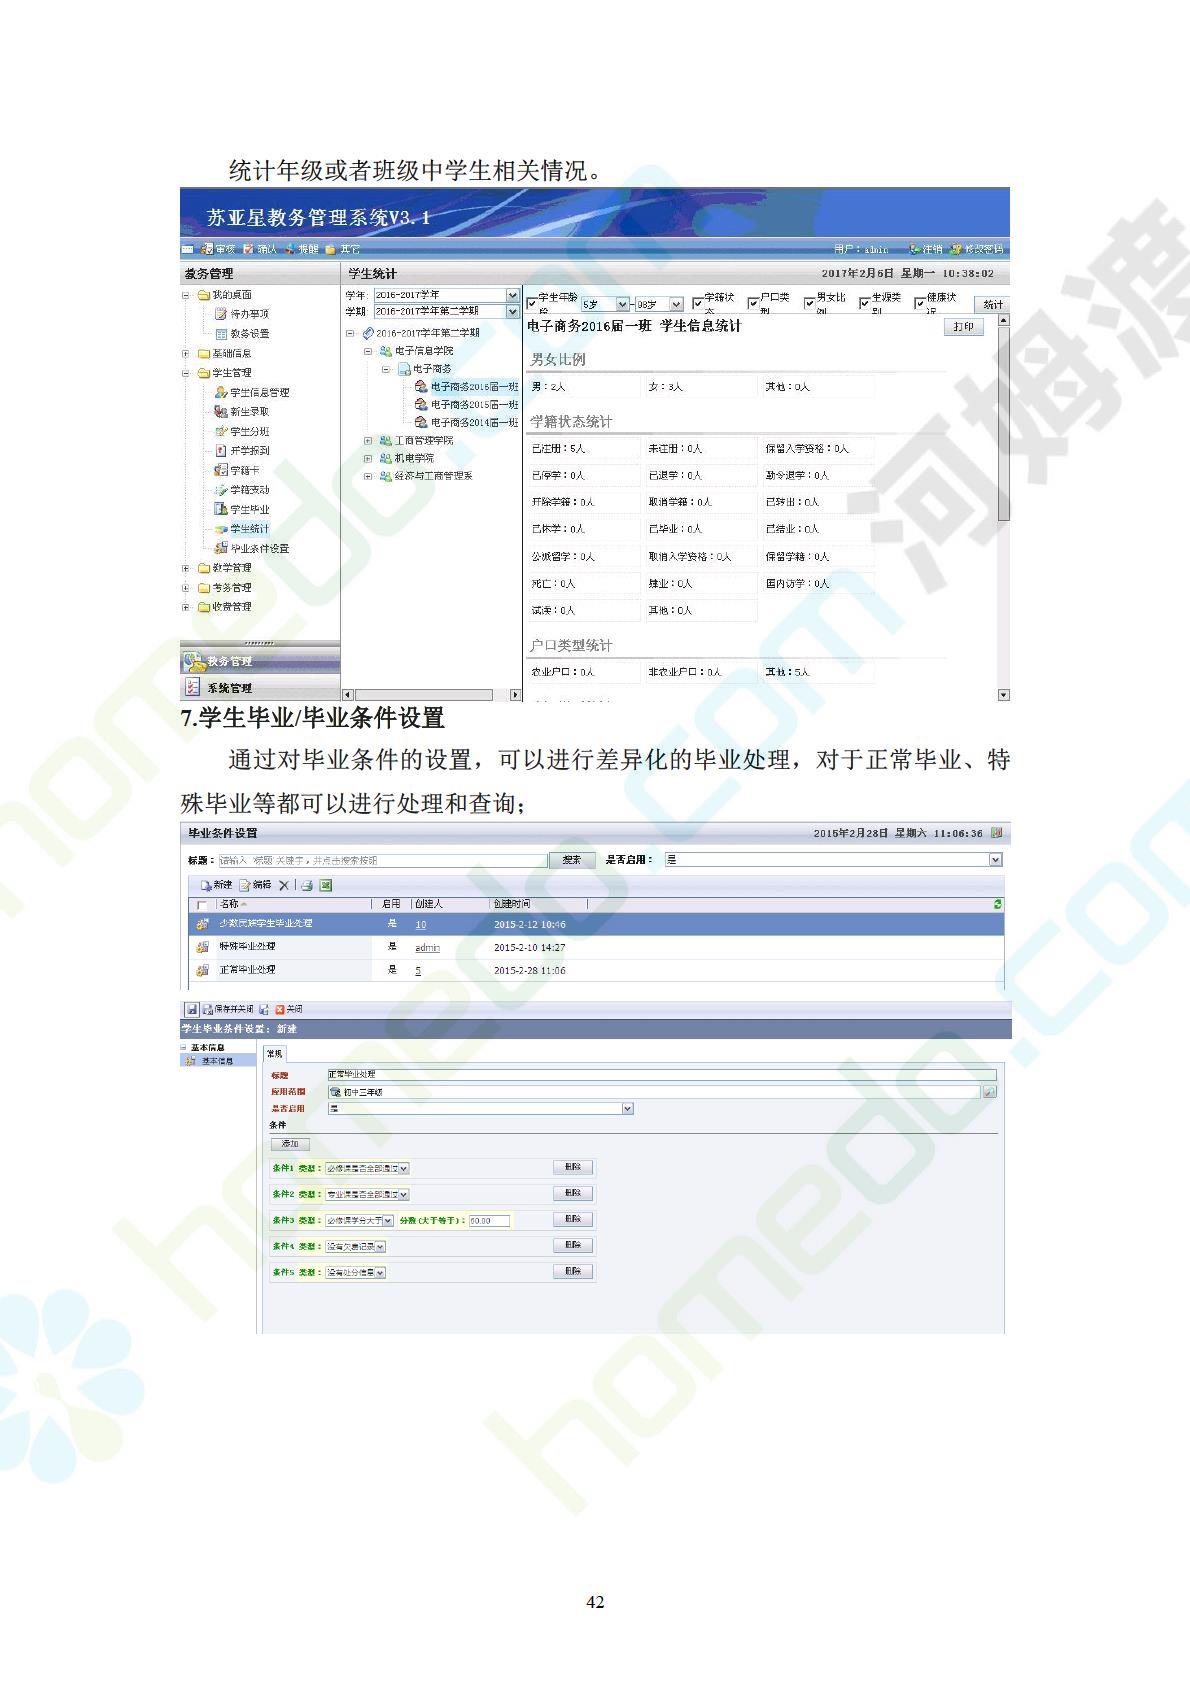Click the green refresh icon in table header
The height and width of the screenshot is (1684, 1190).
click(x=997, y=904)
